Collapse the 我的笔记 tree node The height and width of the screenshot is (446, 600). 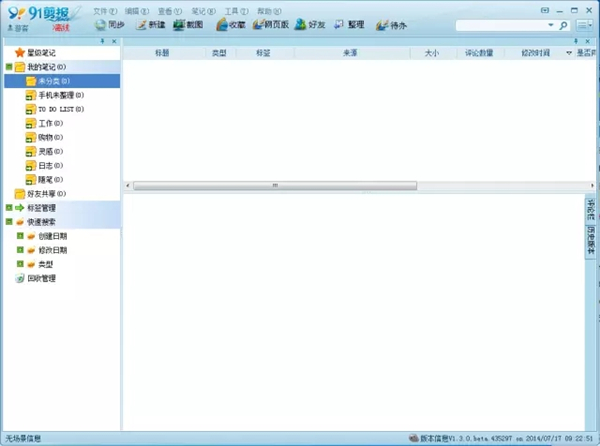[8, 66]
